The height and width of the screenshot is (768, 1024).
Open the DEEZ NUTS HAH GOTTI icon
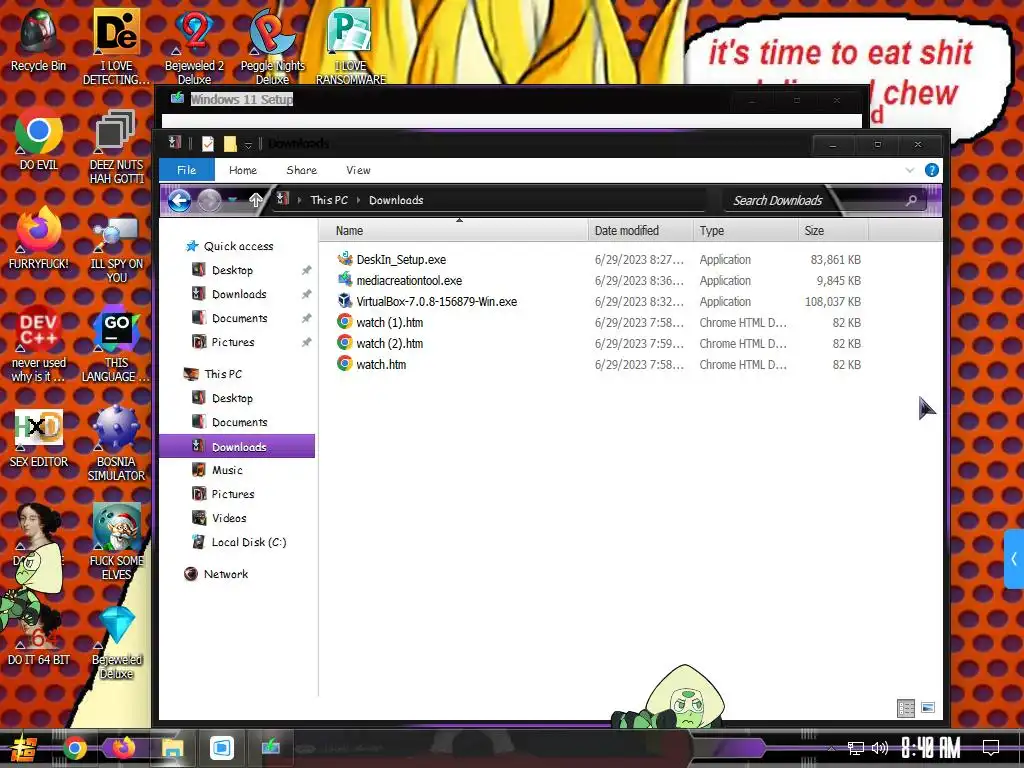pos(116,146)
